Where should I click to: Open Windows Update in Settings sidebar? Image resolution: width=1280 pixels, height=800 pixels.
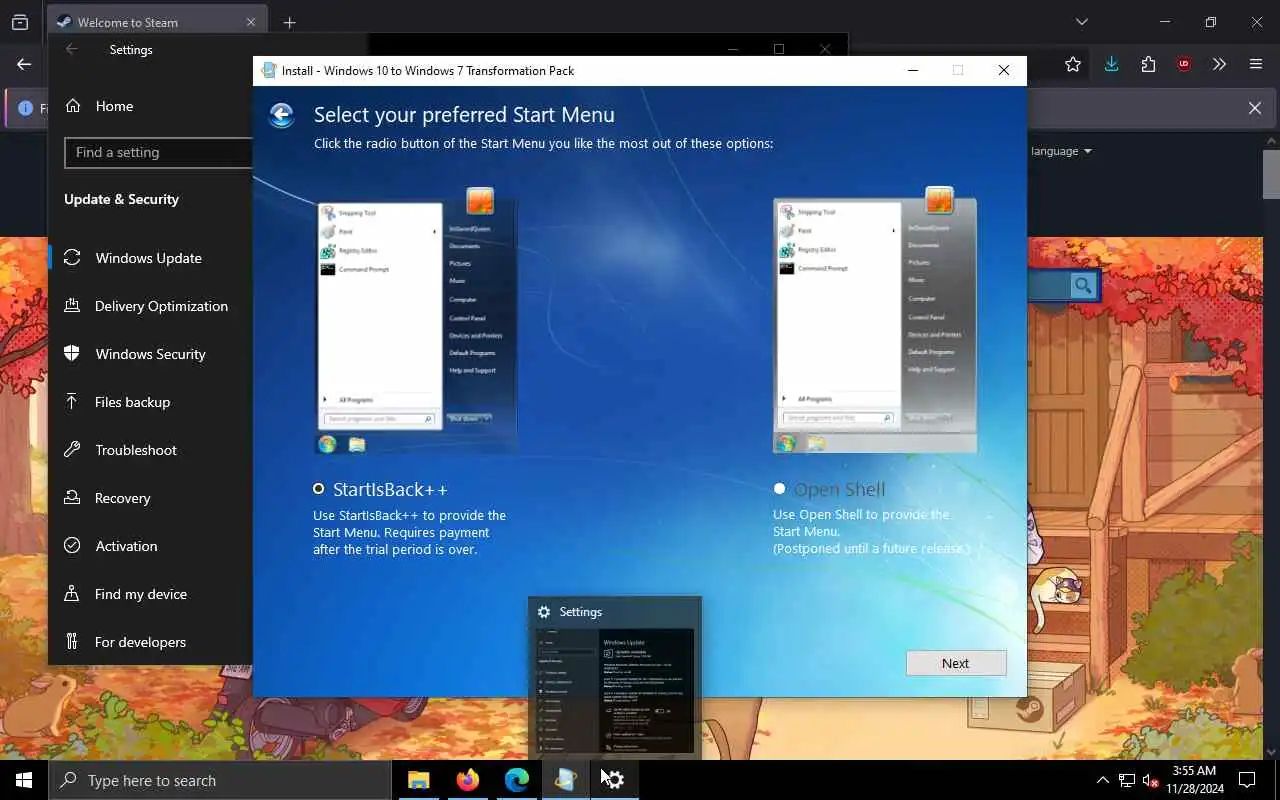[x=150, y=258]
